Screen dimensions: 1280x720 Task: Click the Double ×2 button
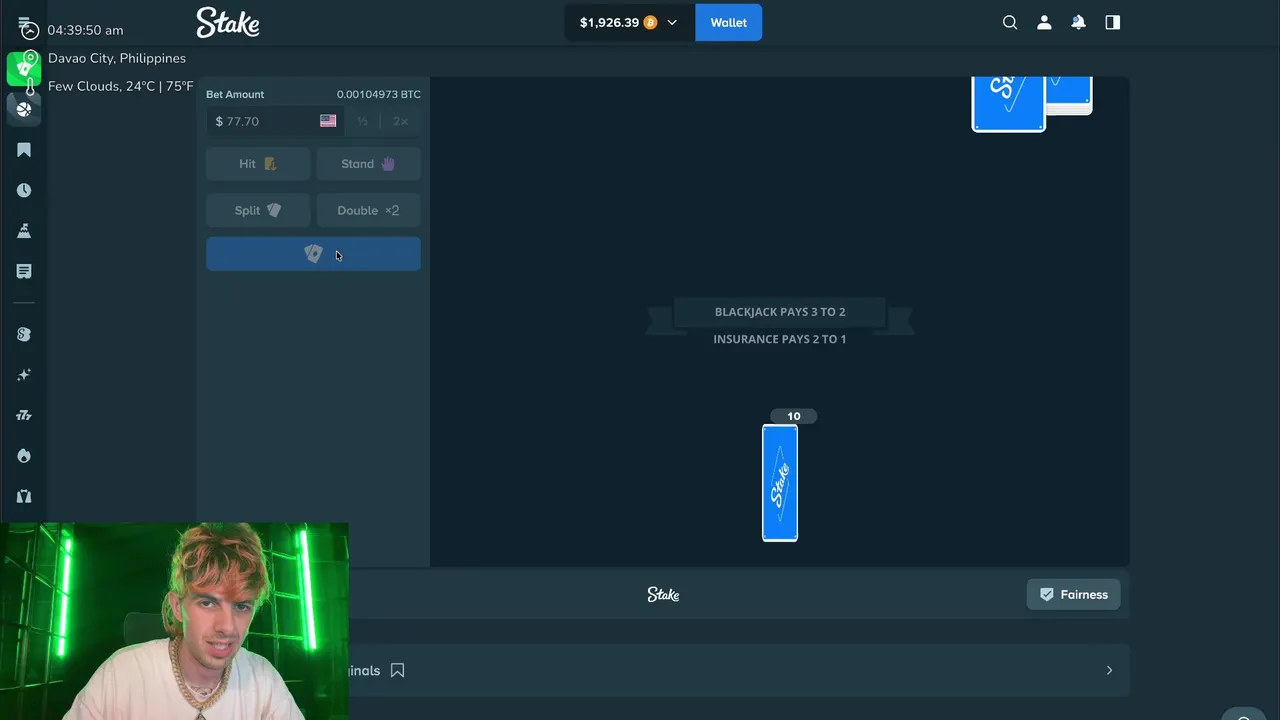[x=368, y=210]
